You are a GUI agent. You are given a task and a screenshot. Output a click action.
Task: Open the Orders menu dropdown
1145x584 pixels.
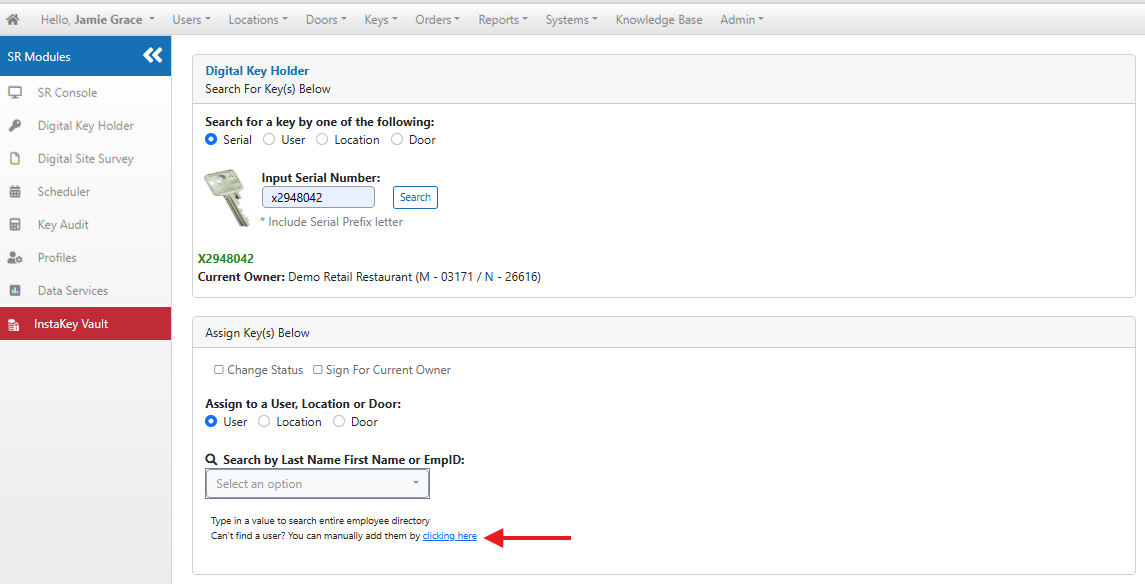tap(437, 20)
